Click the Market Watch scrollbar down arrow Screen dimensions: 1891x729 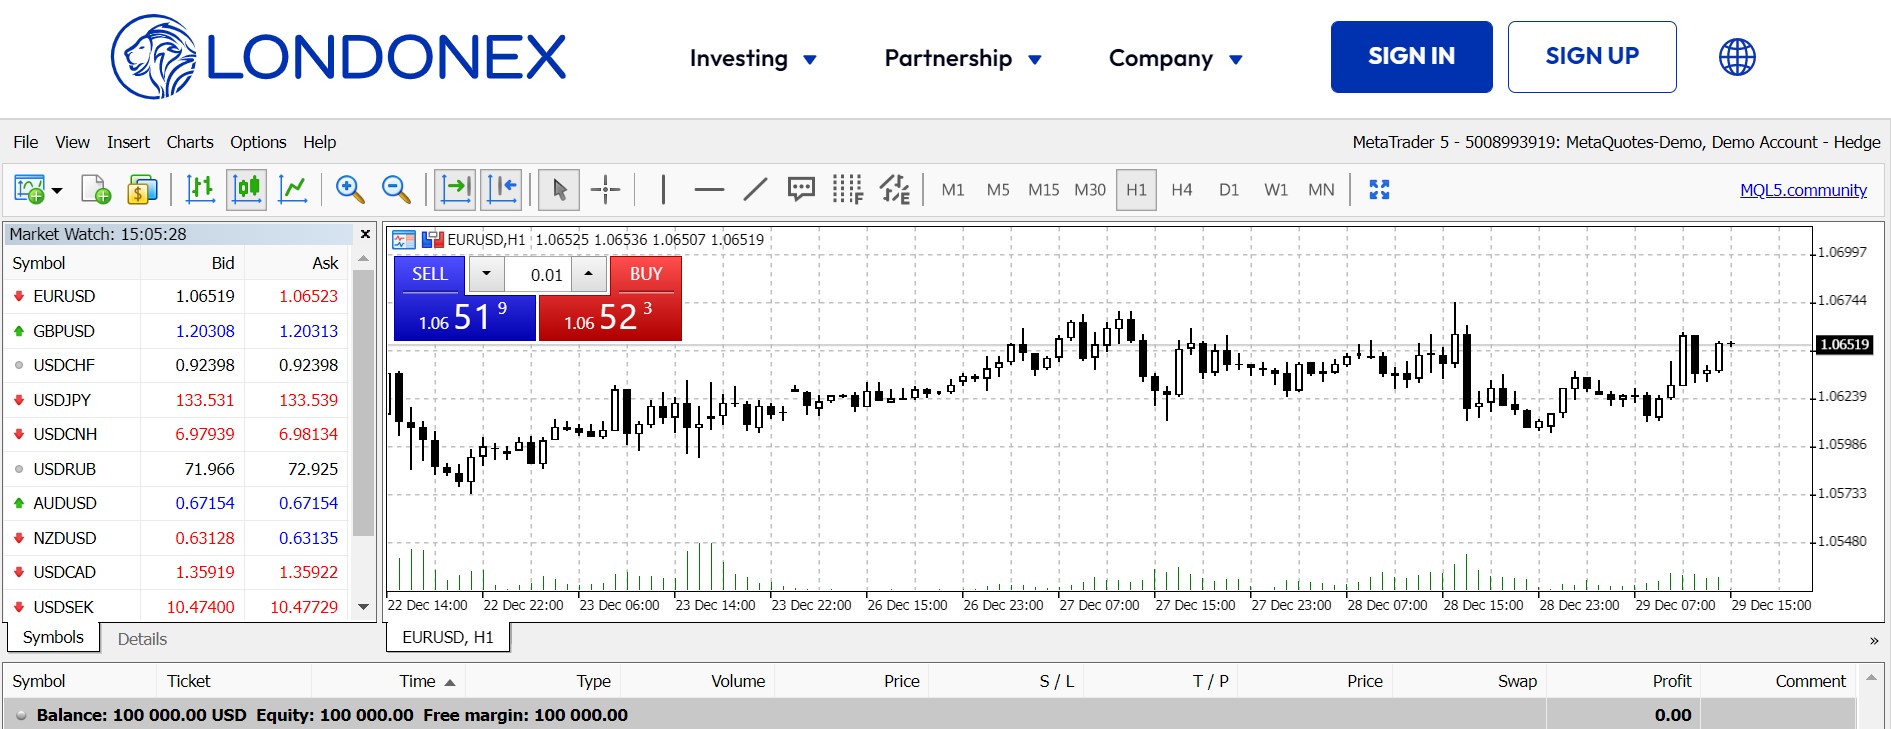click(364, 607)
